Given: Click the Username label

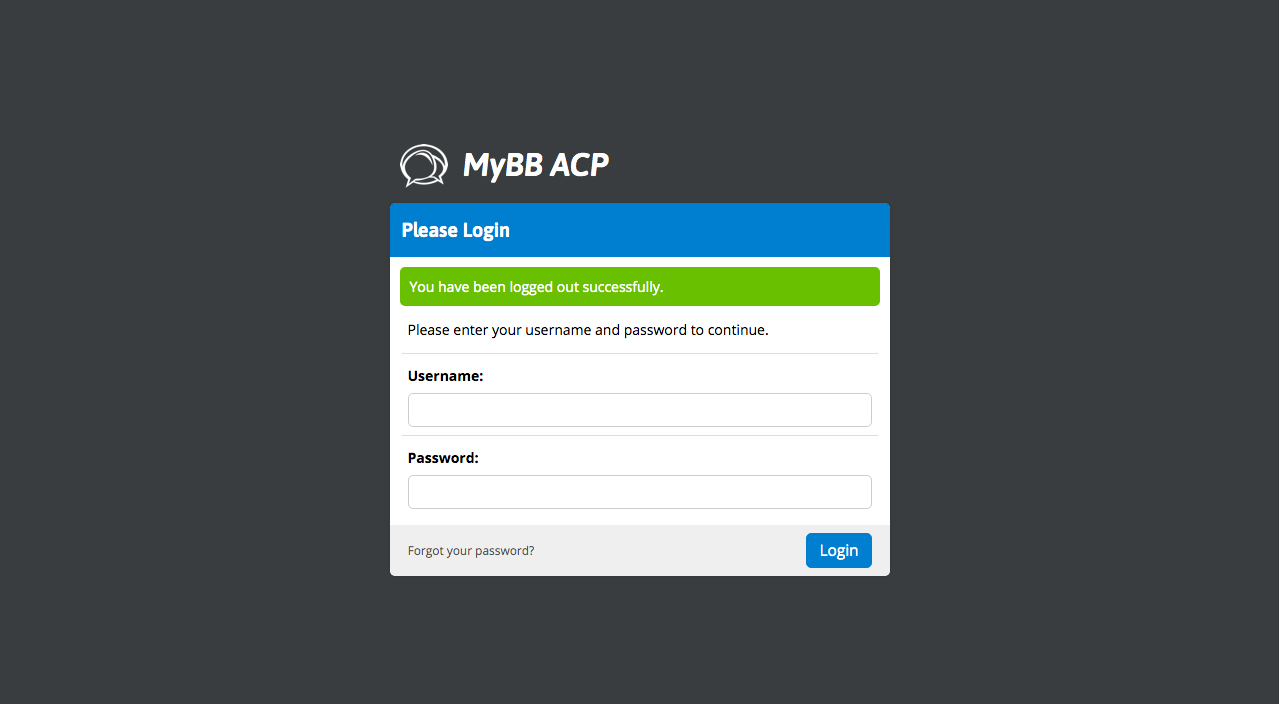Looking at the screenshot, I should coord(445,376).
